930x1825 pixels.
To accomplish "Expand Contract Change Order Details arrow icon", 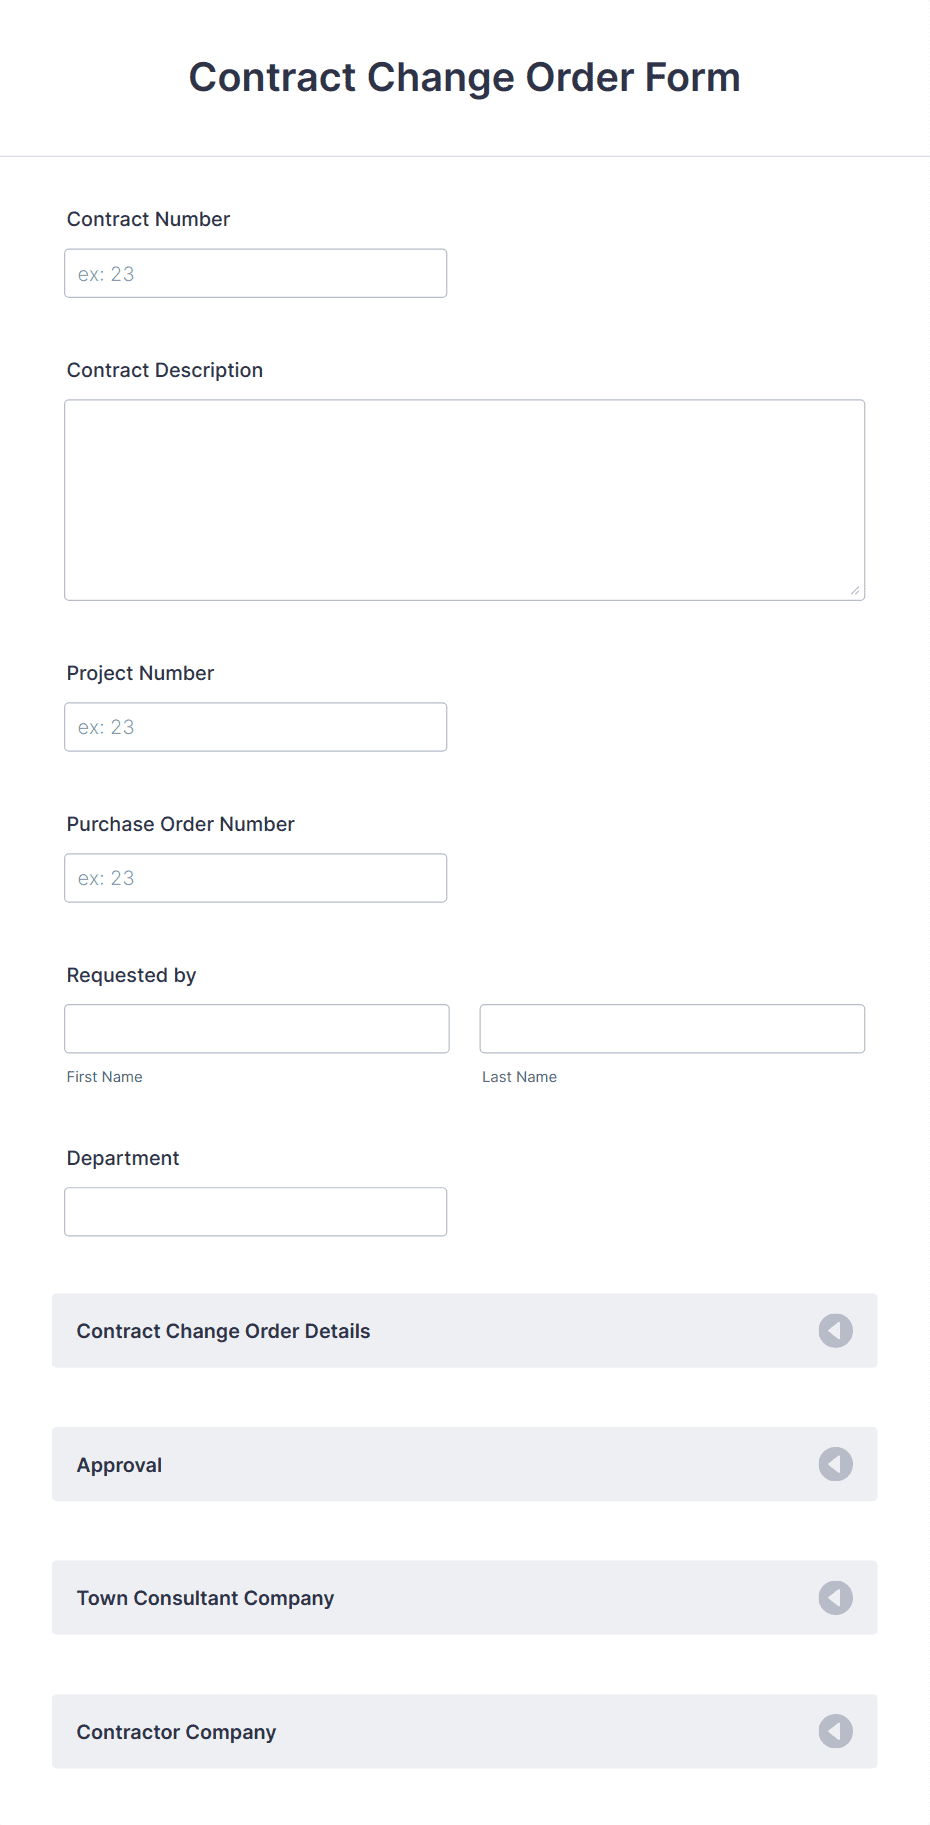I will [x=835, y=1331].
